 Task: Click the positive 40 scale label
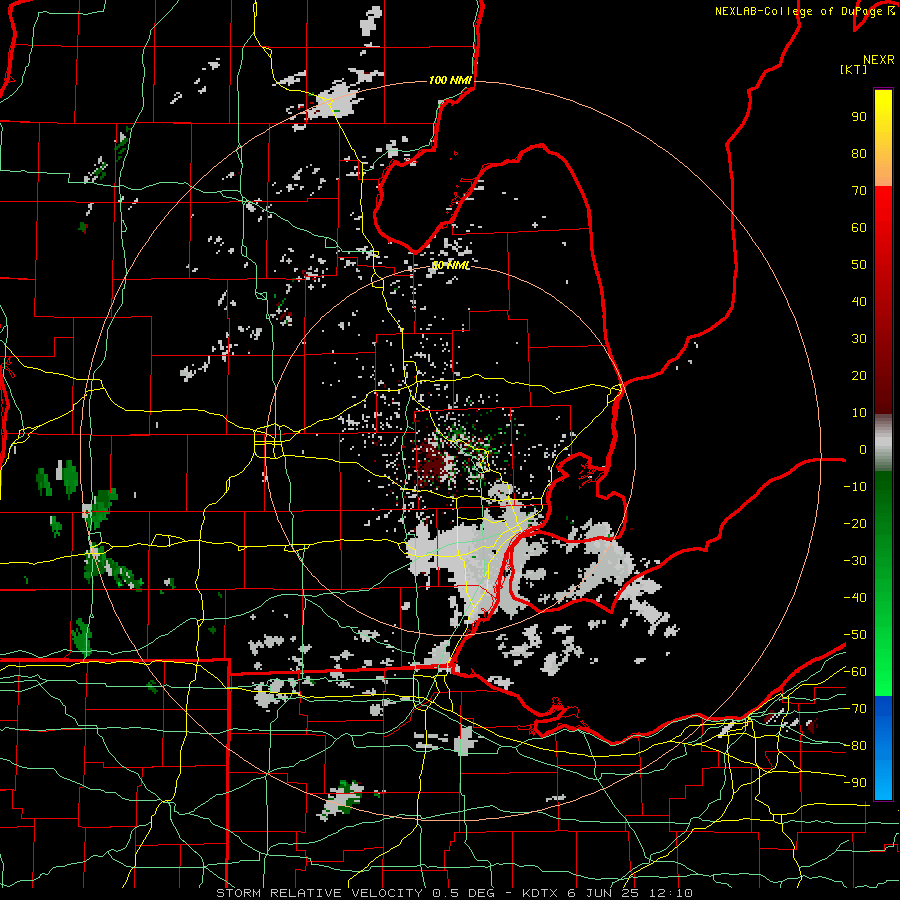tap(859, 302)
